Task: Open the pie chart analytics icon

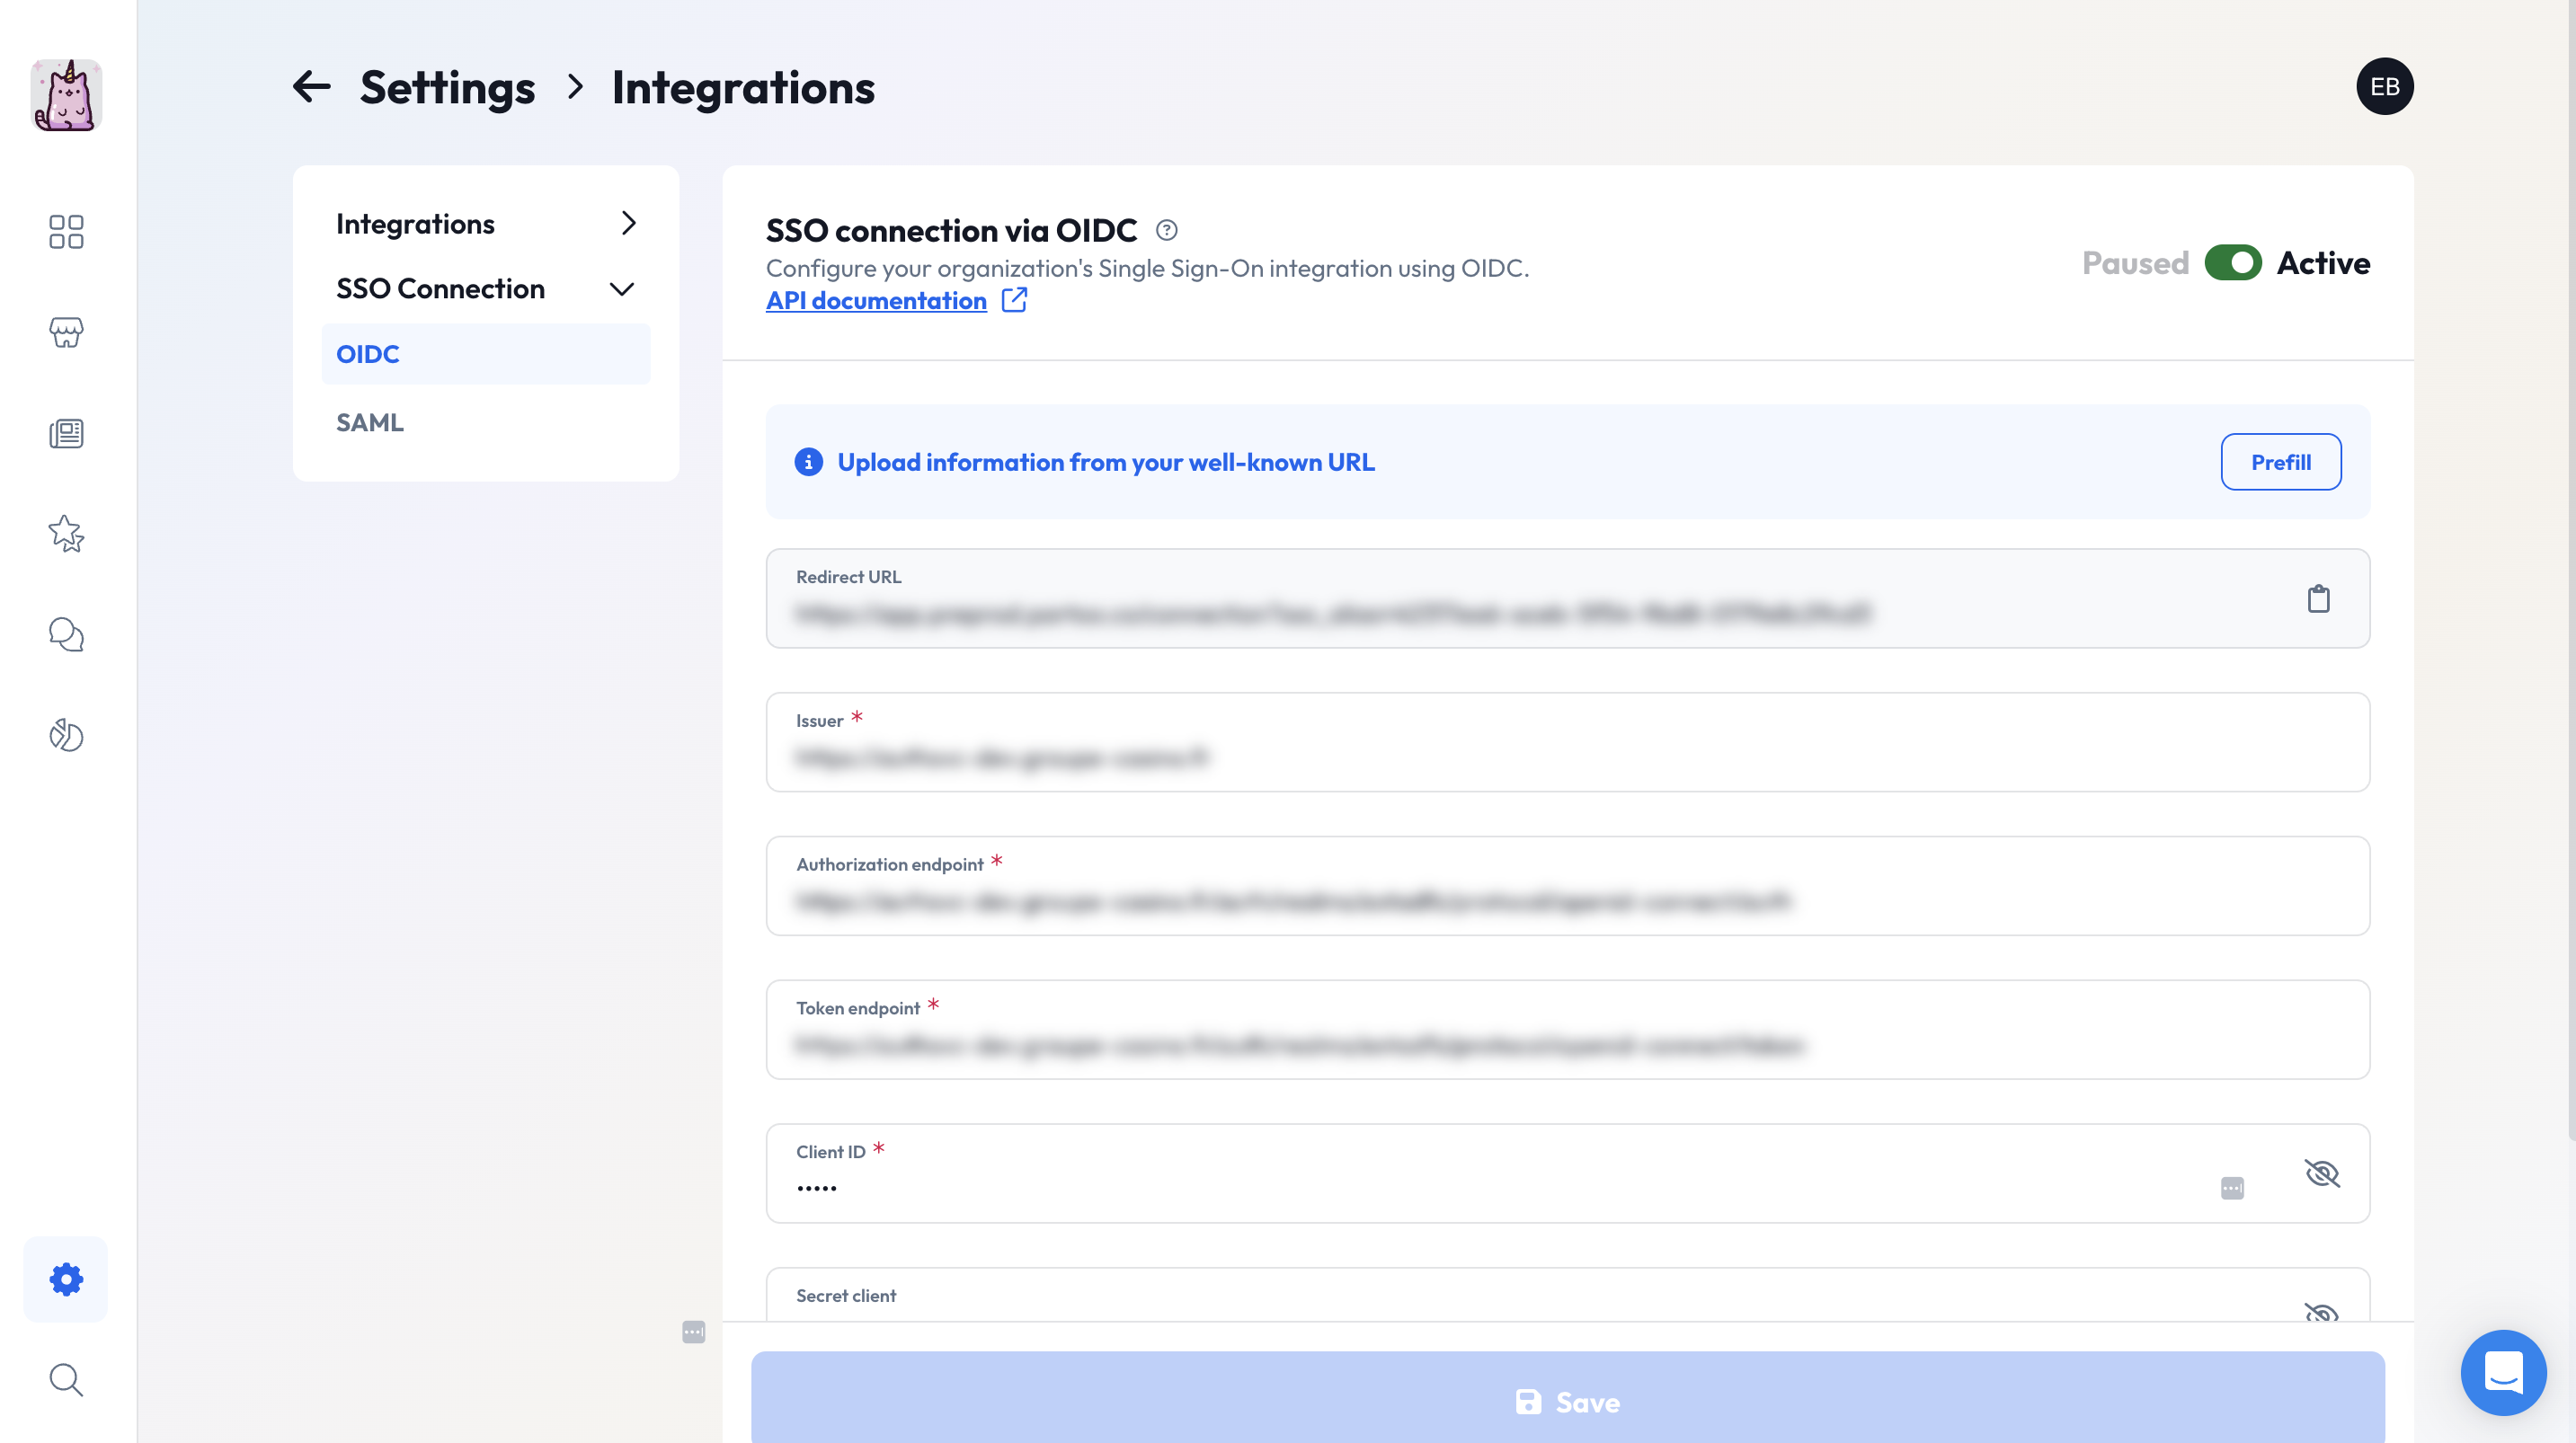Action: (66, 735)
